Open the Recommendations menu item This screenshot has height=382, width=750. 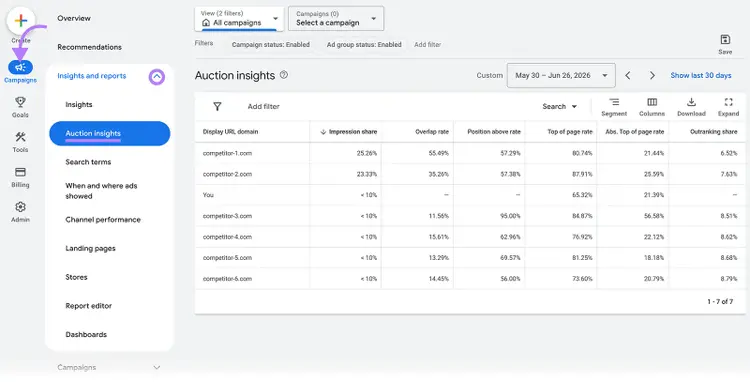tap(89, 47)
